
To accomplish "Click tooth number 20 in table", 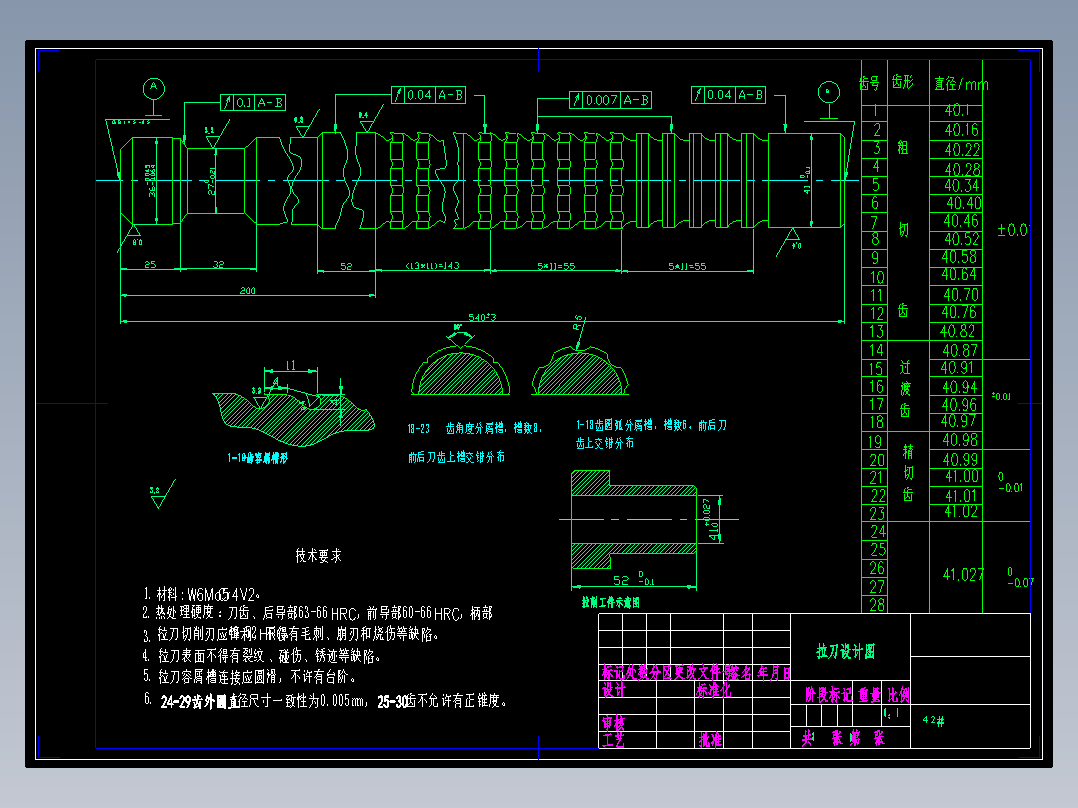I will tap(877, 460).
